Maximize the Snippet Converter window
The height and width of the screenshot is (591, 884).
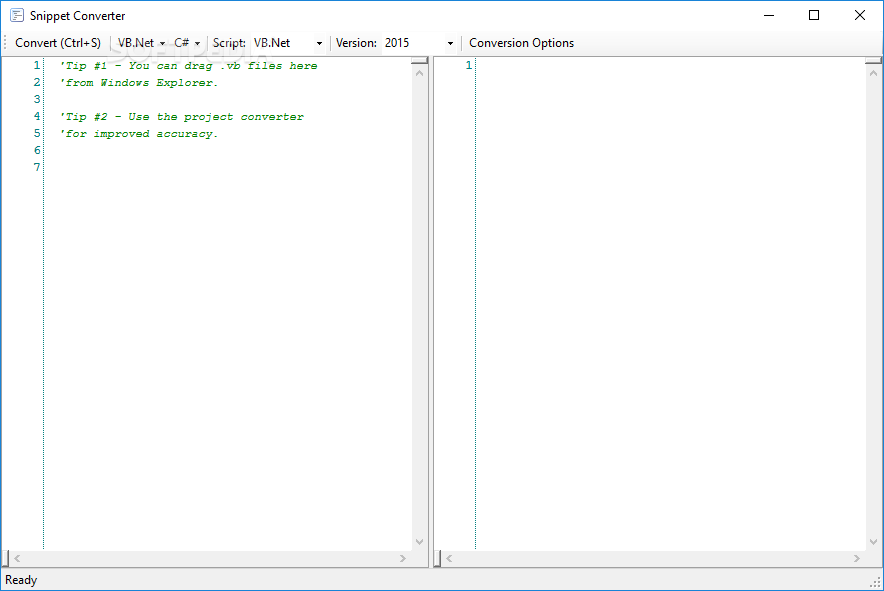(x=814, y=15)
